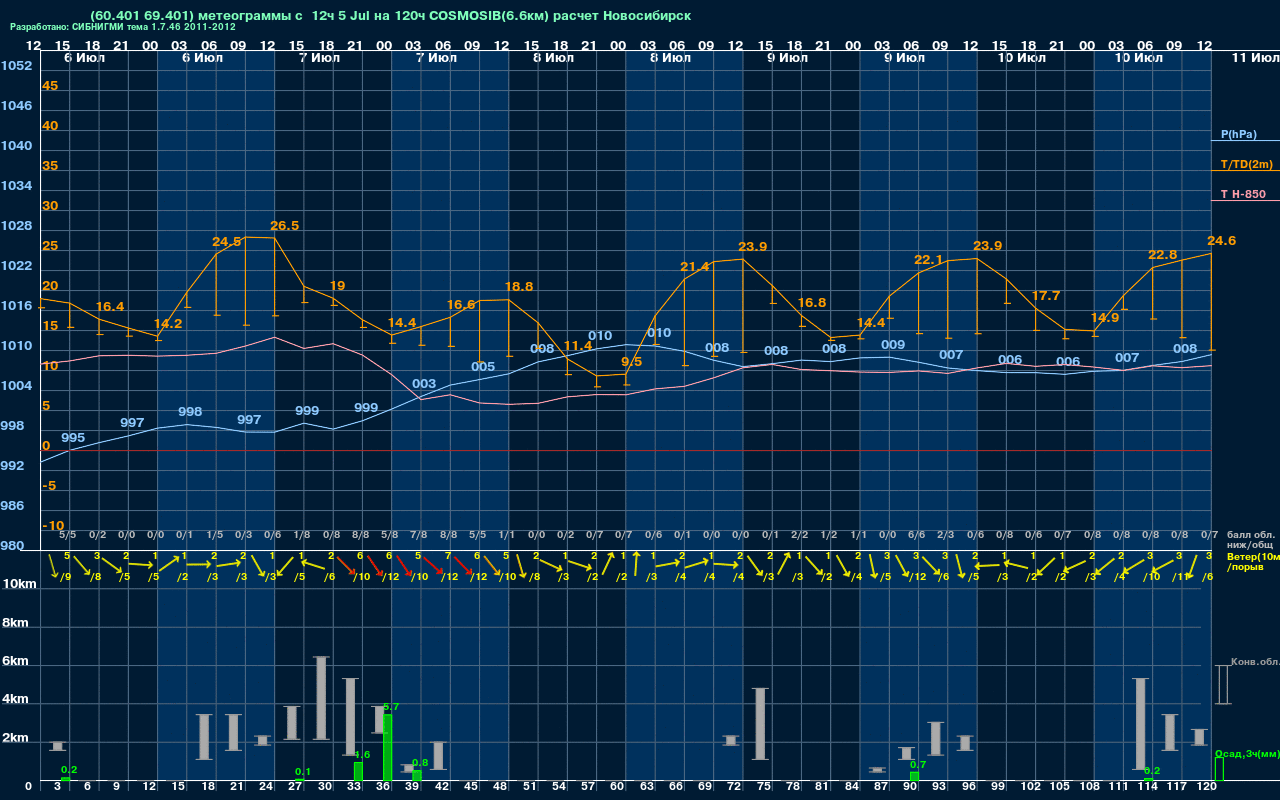Image resolution: width=1280 pixels, height=800 pixels.
Task: Click the green precipitation bar labeled 5.7
Action: pos(387,747)
